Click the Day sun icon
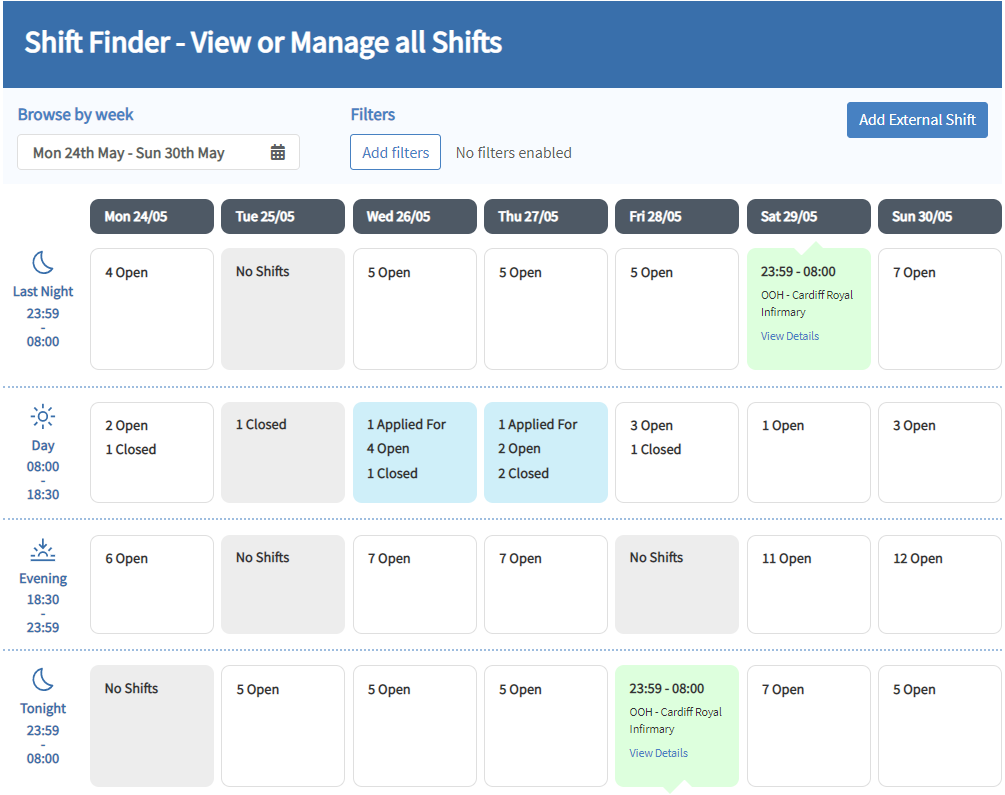 click(43, 417)
